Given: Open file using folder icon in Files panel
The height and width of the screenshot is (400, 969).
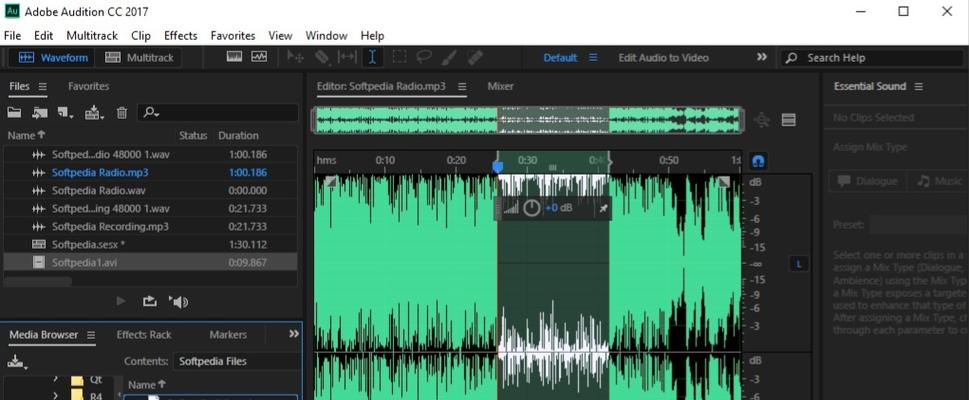Looking at the screenshot, I should click(14, 113).
